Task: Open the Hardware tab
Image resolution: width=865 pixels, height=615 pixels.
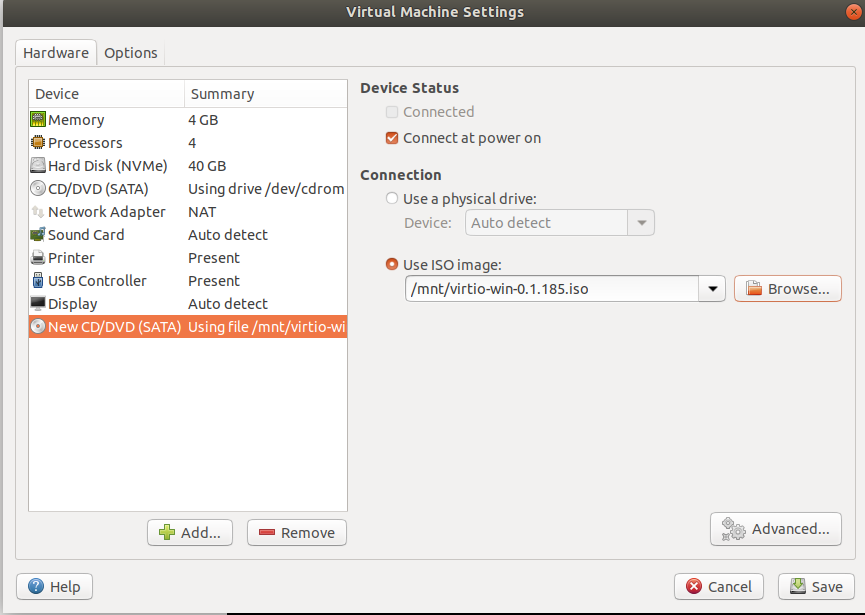Action: point(56,53)
